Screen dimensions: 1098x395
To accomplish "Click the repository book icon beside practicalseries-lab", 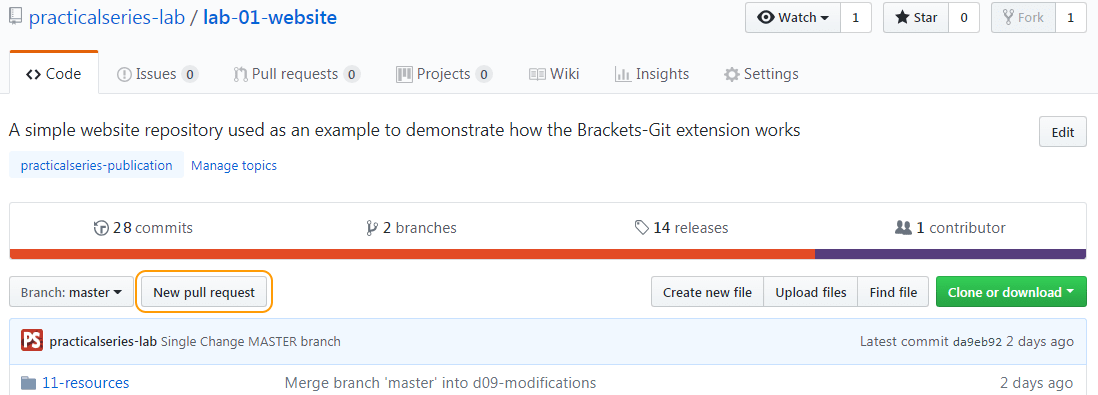I will point(15,16).
